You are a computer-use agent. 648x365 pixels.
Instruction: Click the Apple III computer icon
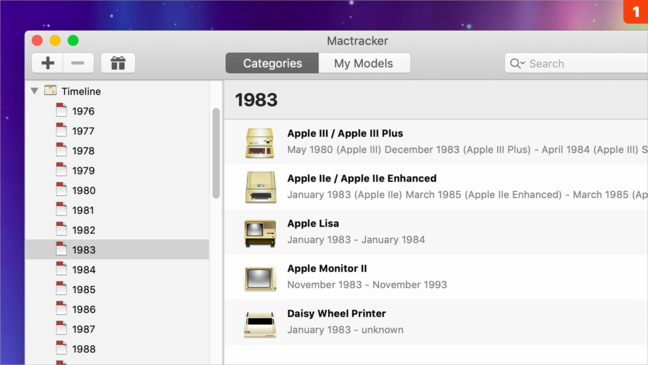point(260,143)
